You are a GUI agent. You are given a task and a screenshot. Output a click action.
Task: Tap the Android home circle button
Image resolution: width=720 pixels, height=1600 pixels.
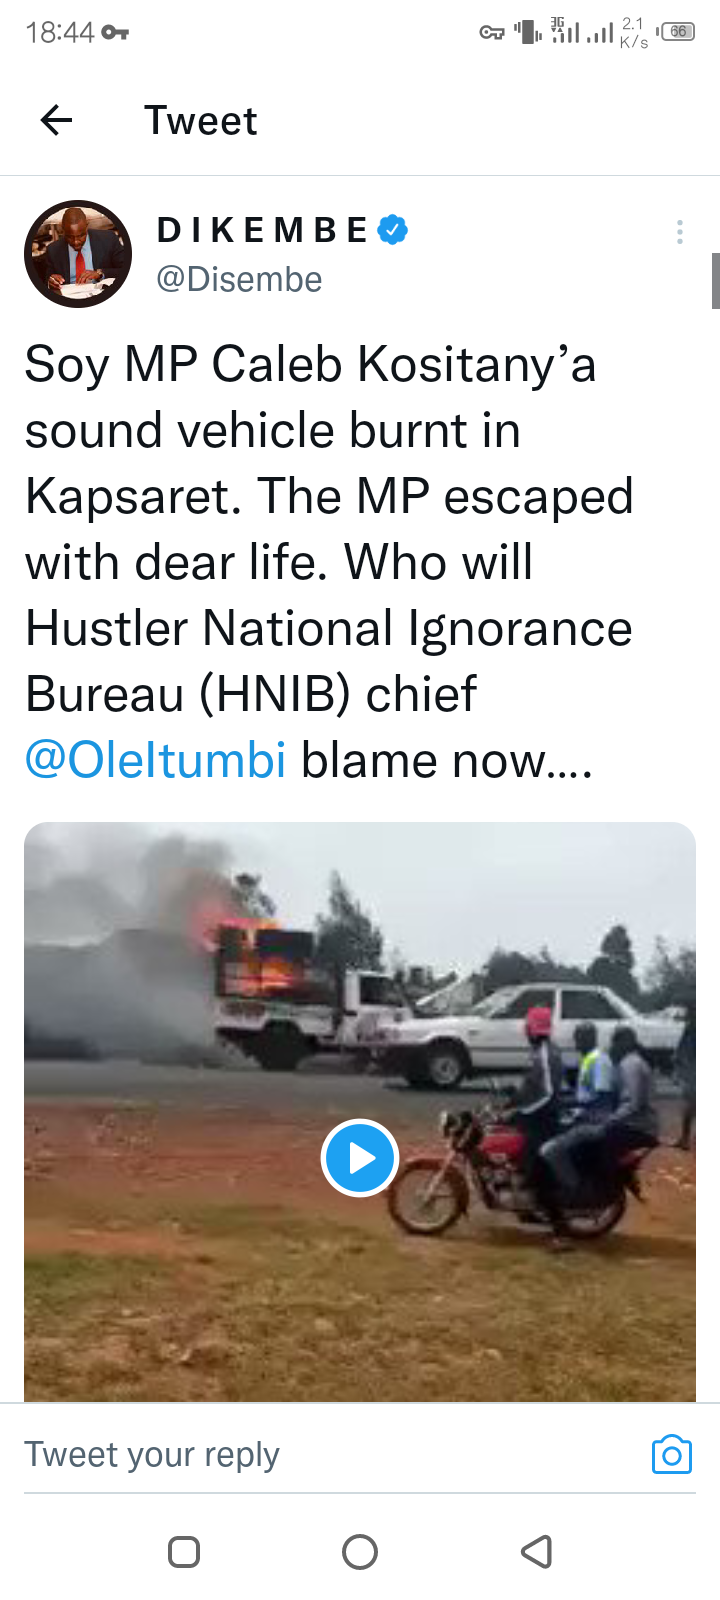tap(360, 1552)
